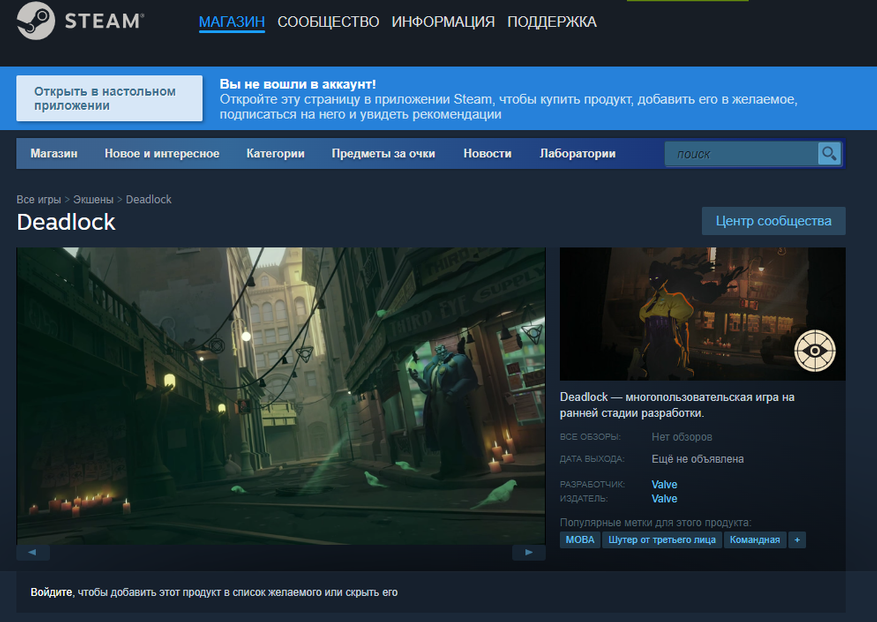Follow the Все игры breadcrumb

click(x=39, y=200)
